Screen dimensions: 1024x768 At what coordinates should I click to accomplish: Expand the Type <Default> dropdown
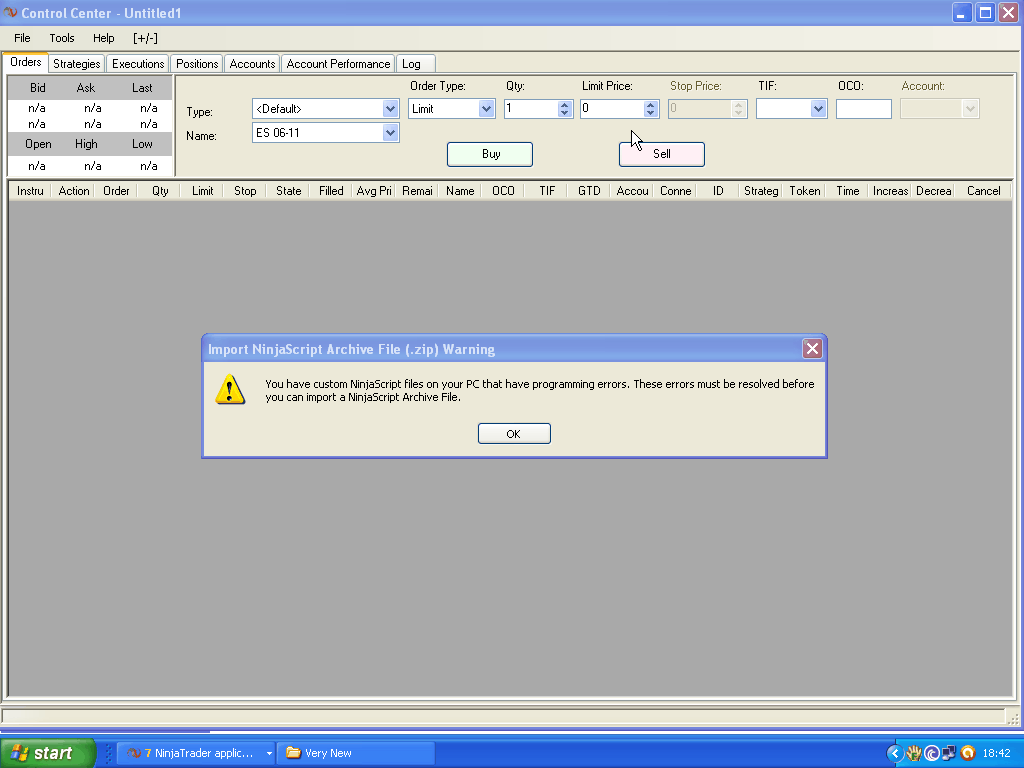(390, 108)
